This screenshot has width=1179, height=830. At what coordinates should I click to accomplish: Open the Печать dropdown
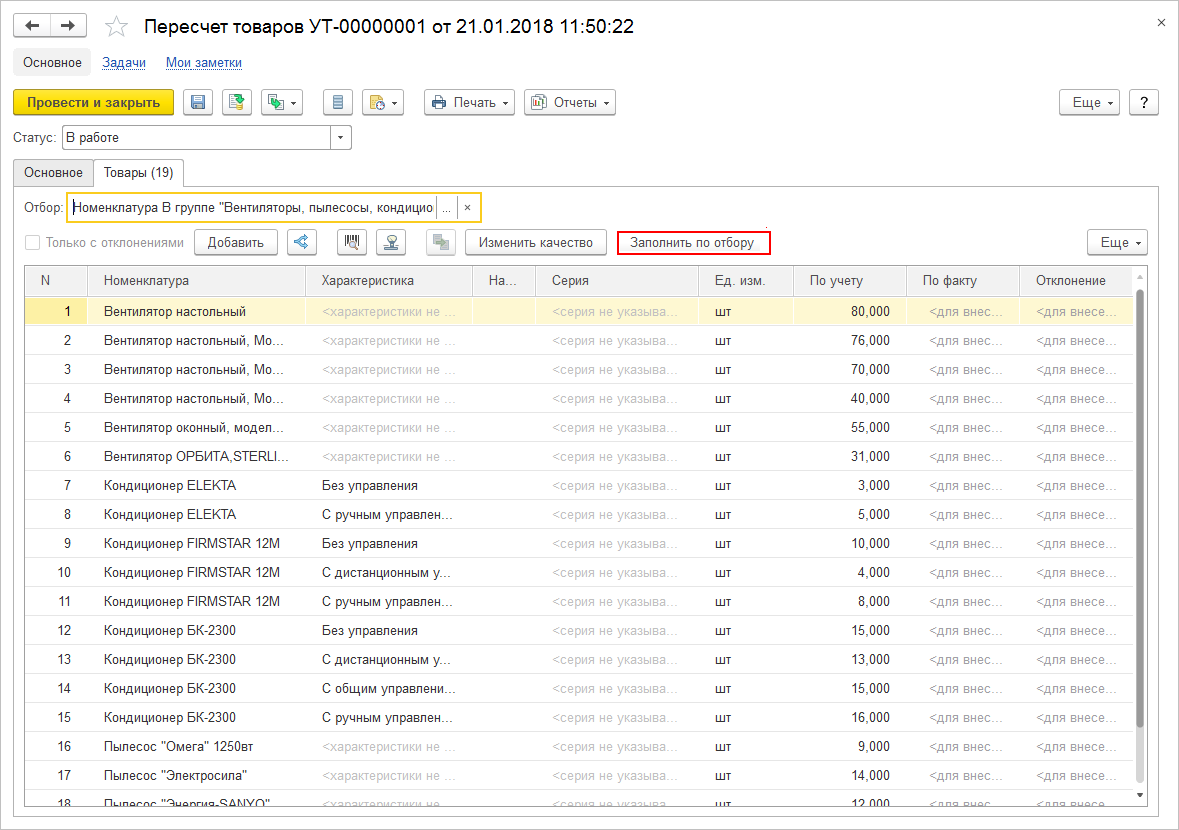point(469,102)
